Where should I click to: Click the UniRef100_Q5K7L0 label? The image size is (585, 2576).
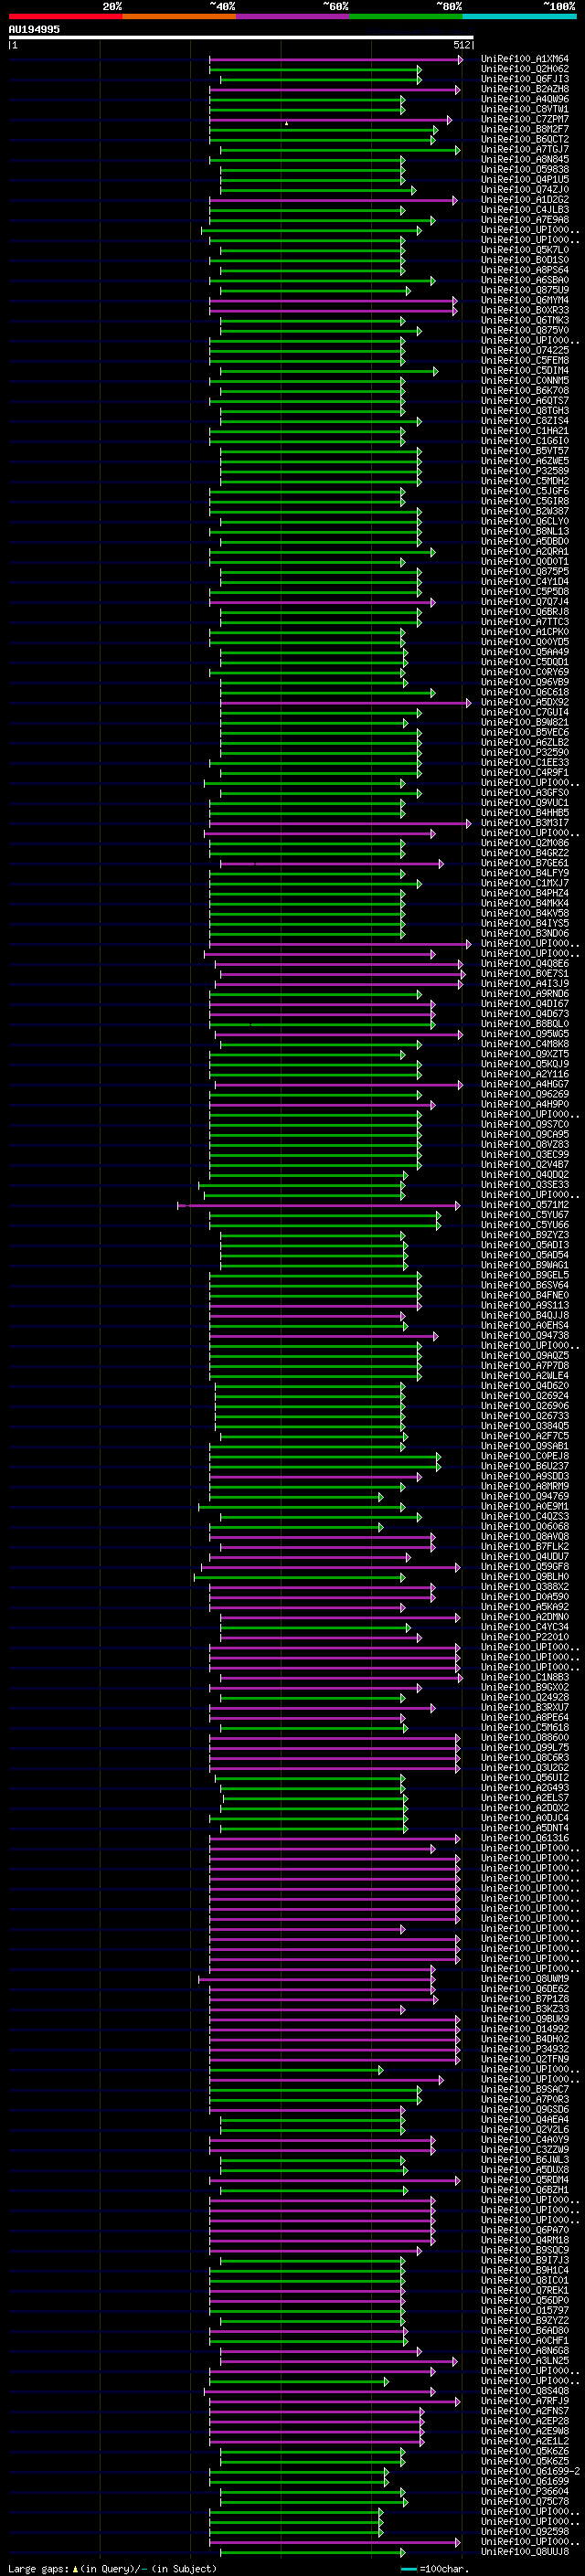coord(525,250)
